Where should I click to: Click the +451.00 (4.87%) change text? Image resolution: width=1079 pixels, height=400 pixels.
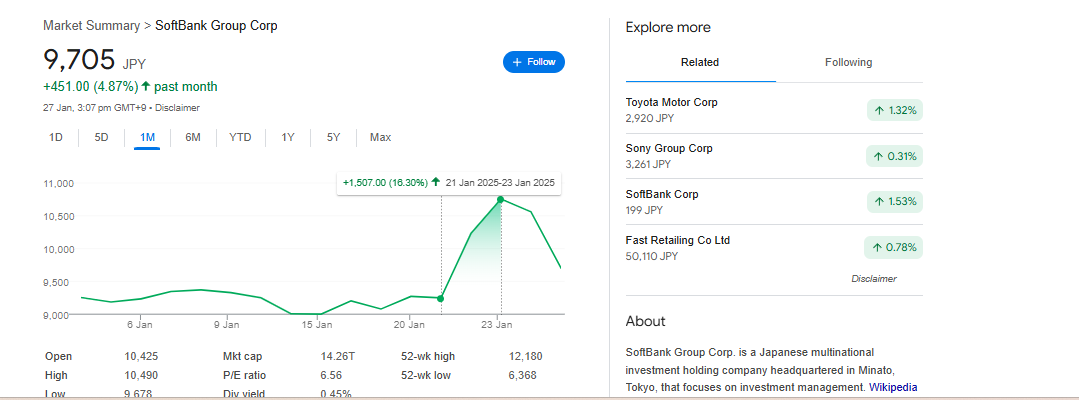pos(91,86)
